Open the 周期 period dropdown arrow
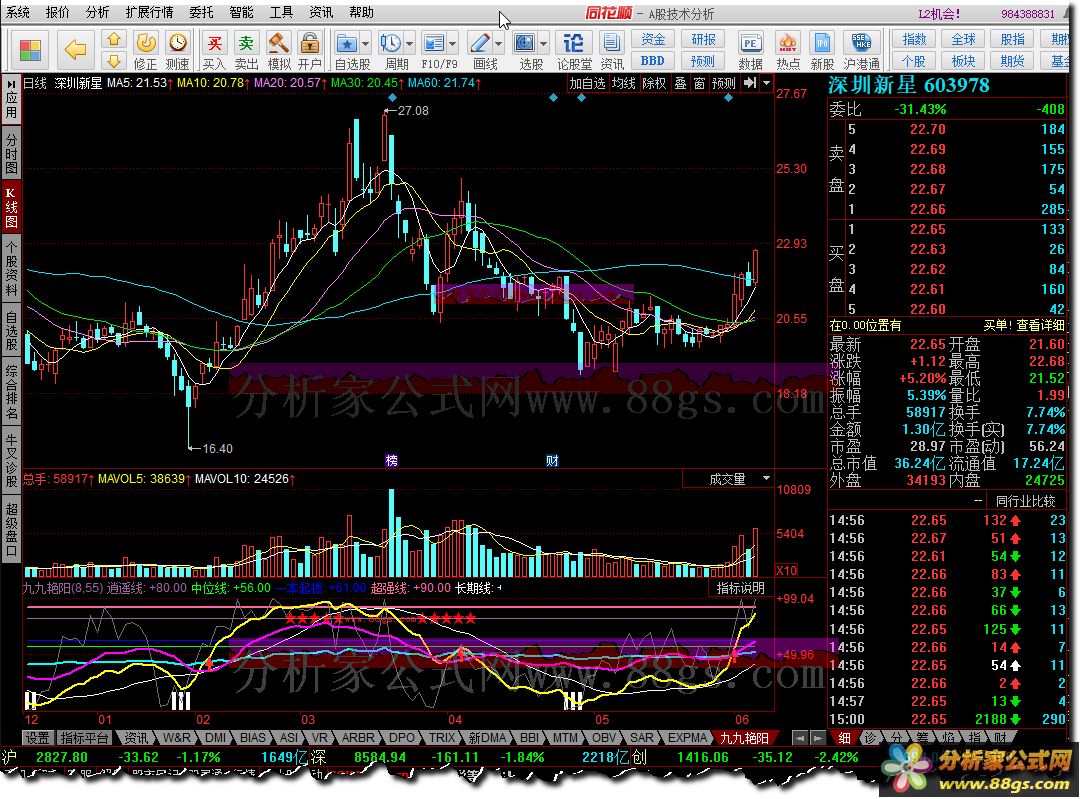This screenshot has height=799, width=1081. (410, 44)
